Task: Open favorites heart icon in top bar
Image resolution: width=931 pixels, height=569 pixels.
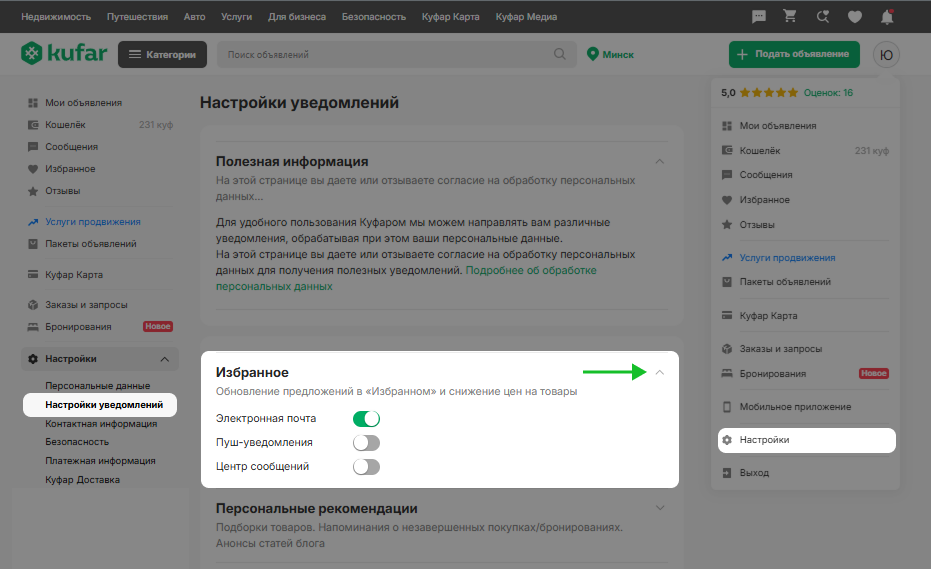Action: pyautogui.click(x=854, y=17)
